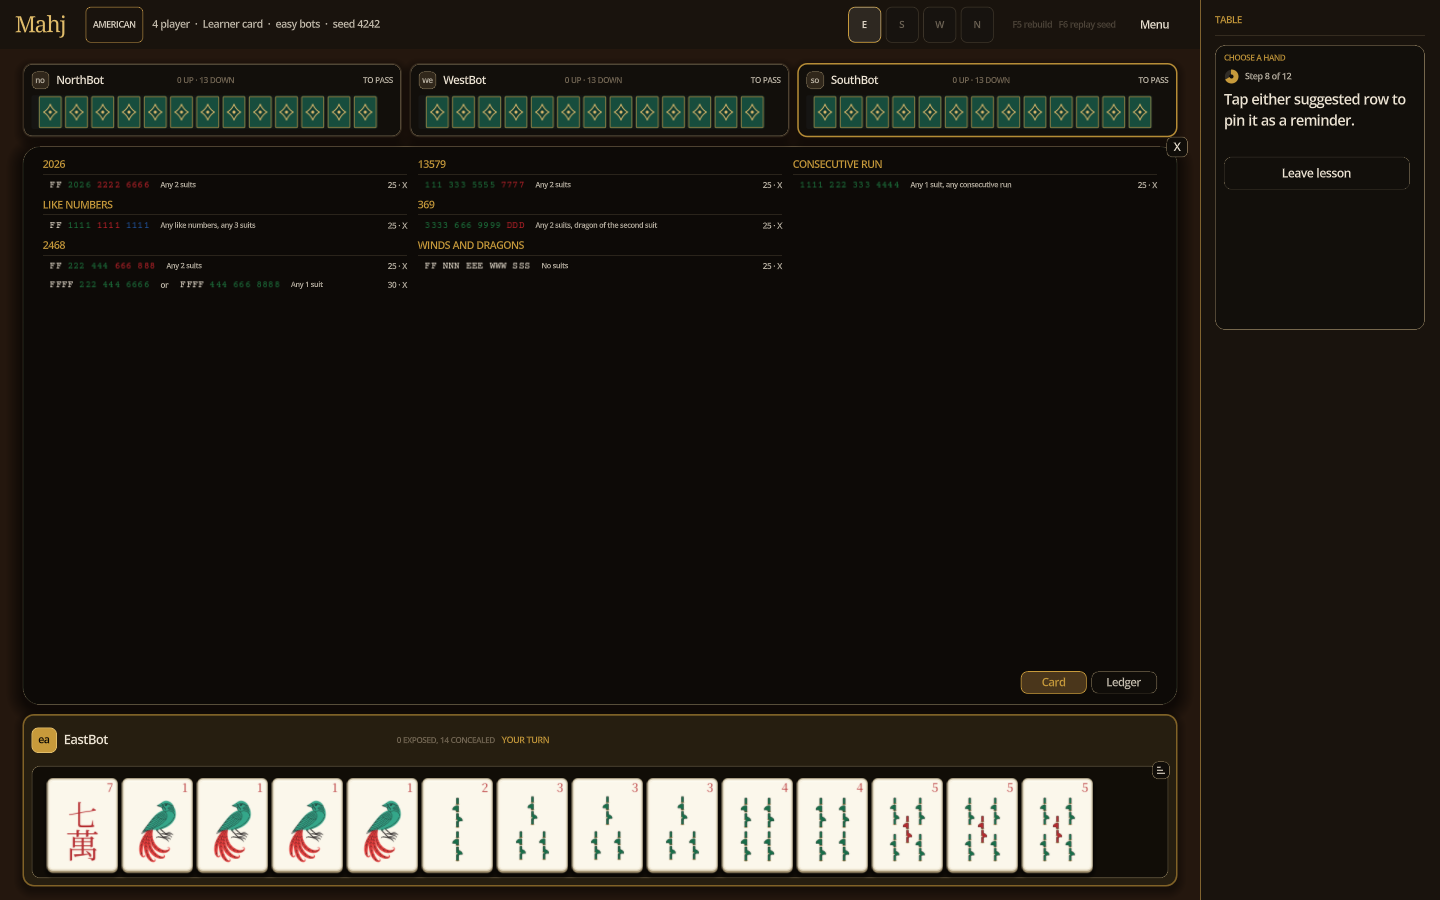The height and width of the screenshot is (900, 1440).
Task: Click F5 rebuild link
Action: click(1032, 25)
